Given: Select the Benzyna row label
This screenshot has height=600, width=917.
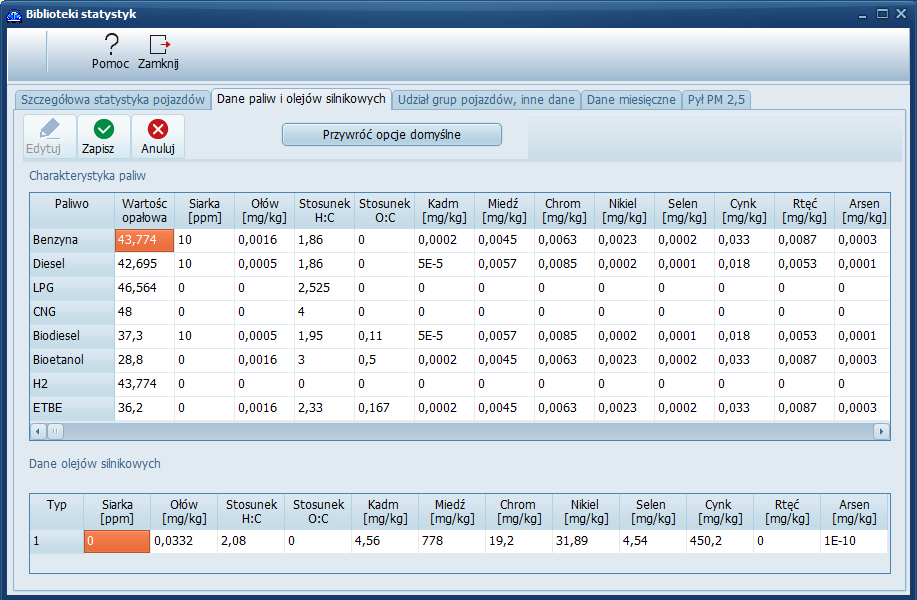Looking at the screenshot, I should tap(72, 240).
